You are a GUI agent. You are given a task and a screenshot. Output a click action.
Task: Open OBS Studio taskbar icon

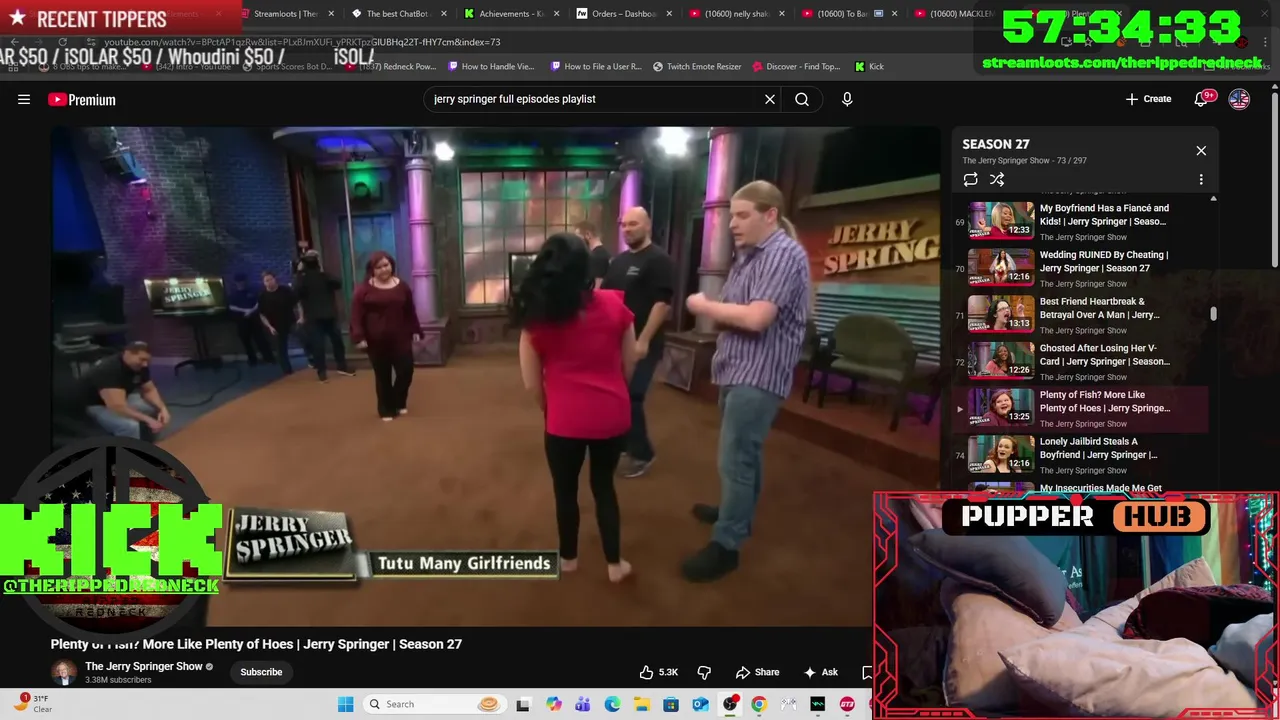click(x=730, y=704)
